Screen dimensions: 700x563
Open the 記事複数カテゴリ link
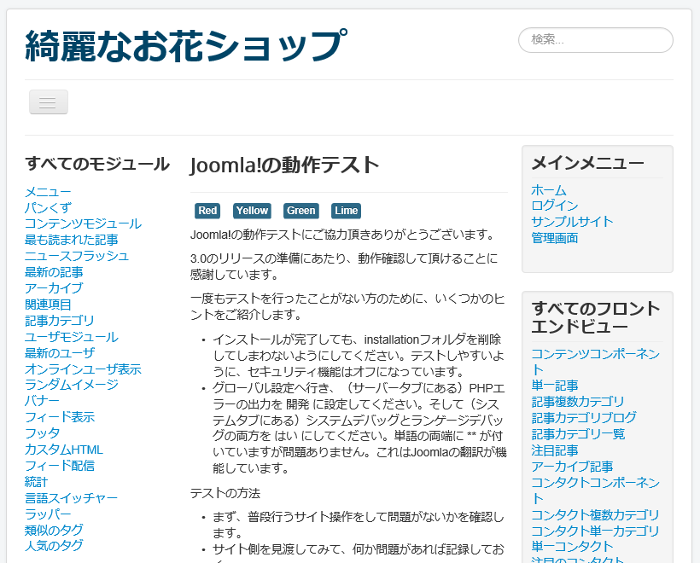pos(578,401)
